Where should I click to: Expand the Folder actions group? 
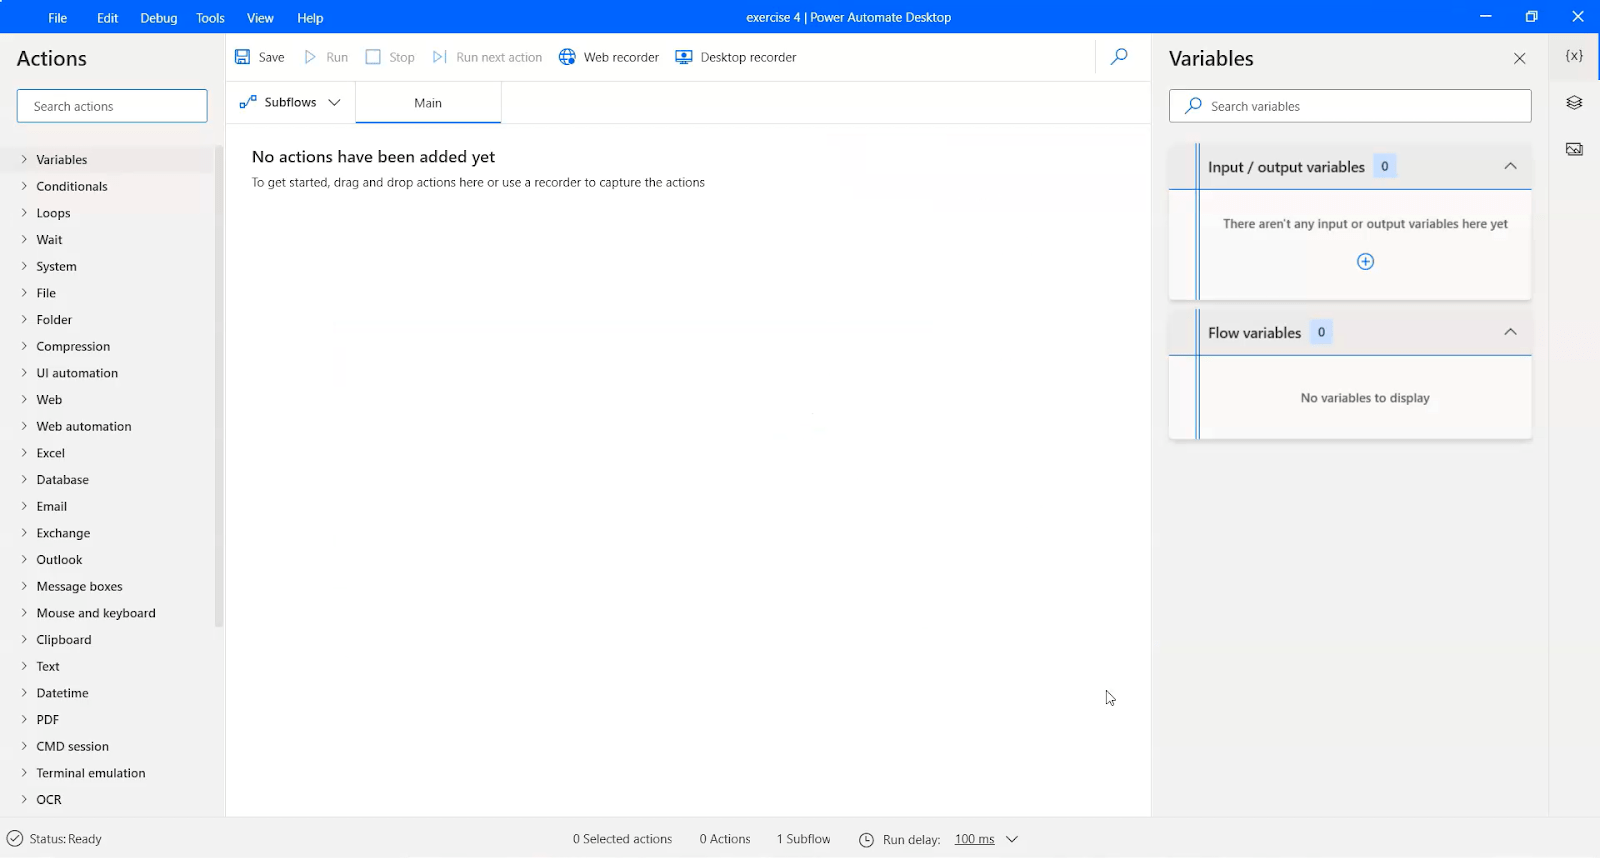(x=24, y=319)
